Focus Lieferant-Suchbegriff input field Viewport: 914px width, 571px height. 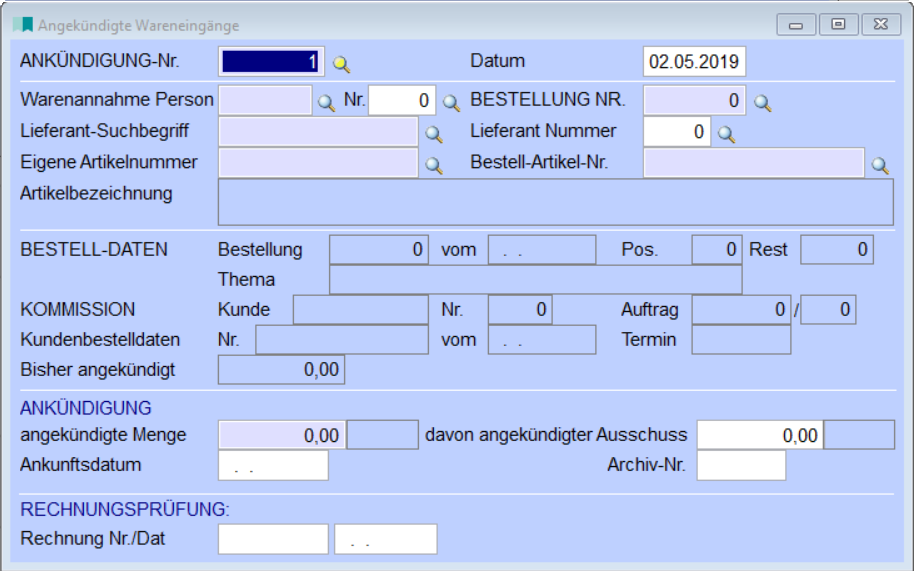[318, 132]
